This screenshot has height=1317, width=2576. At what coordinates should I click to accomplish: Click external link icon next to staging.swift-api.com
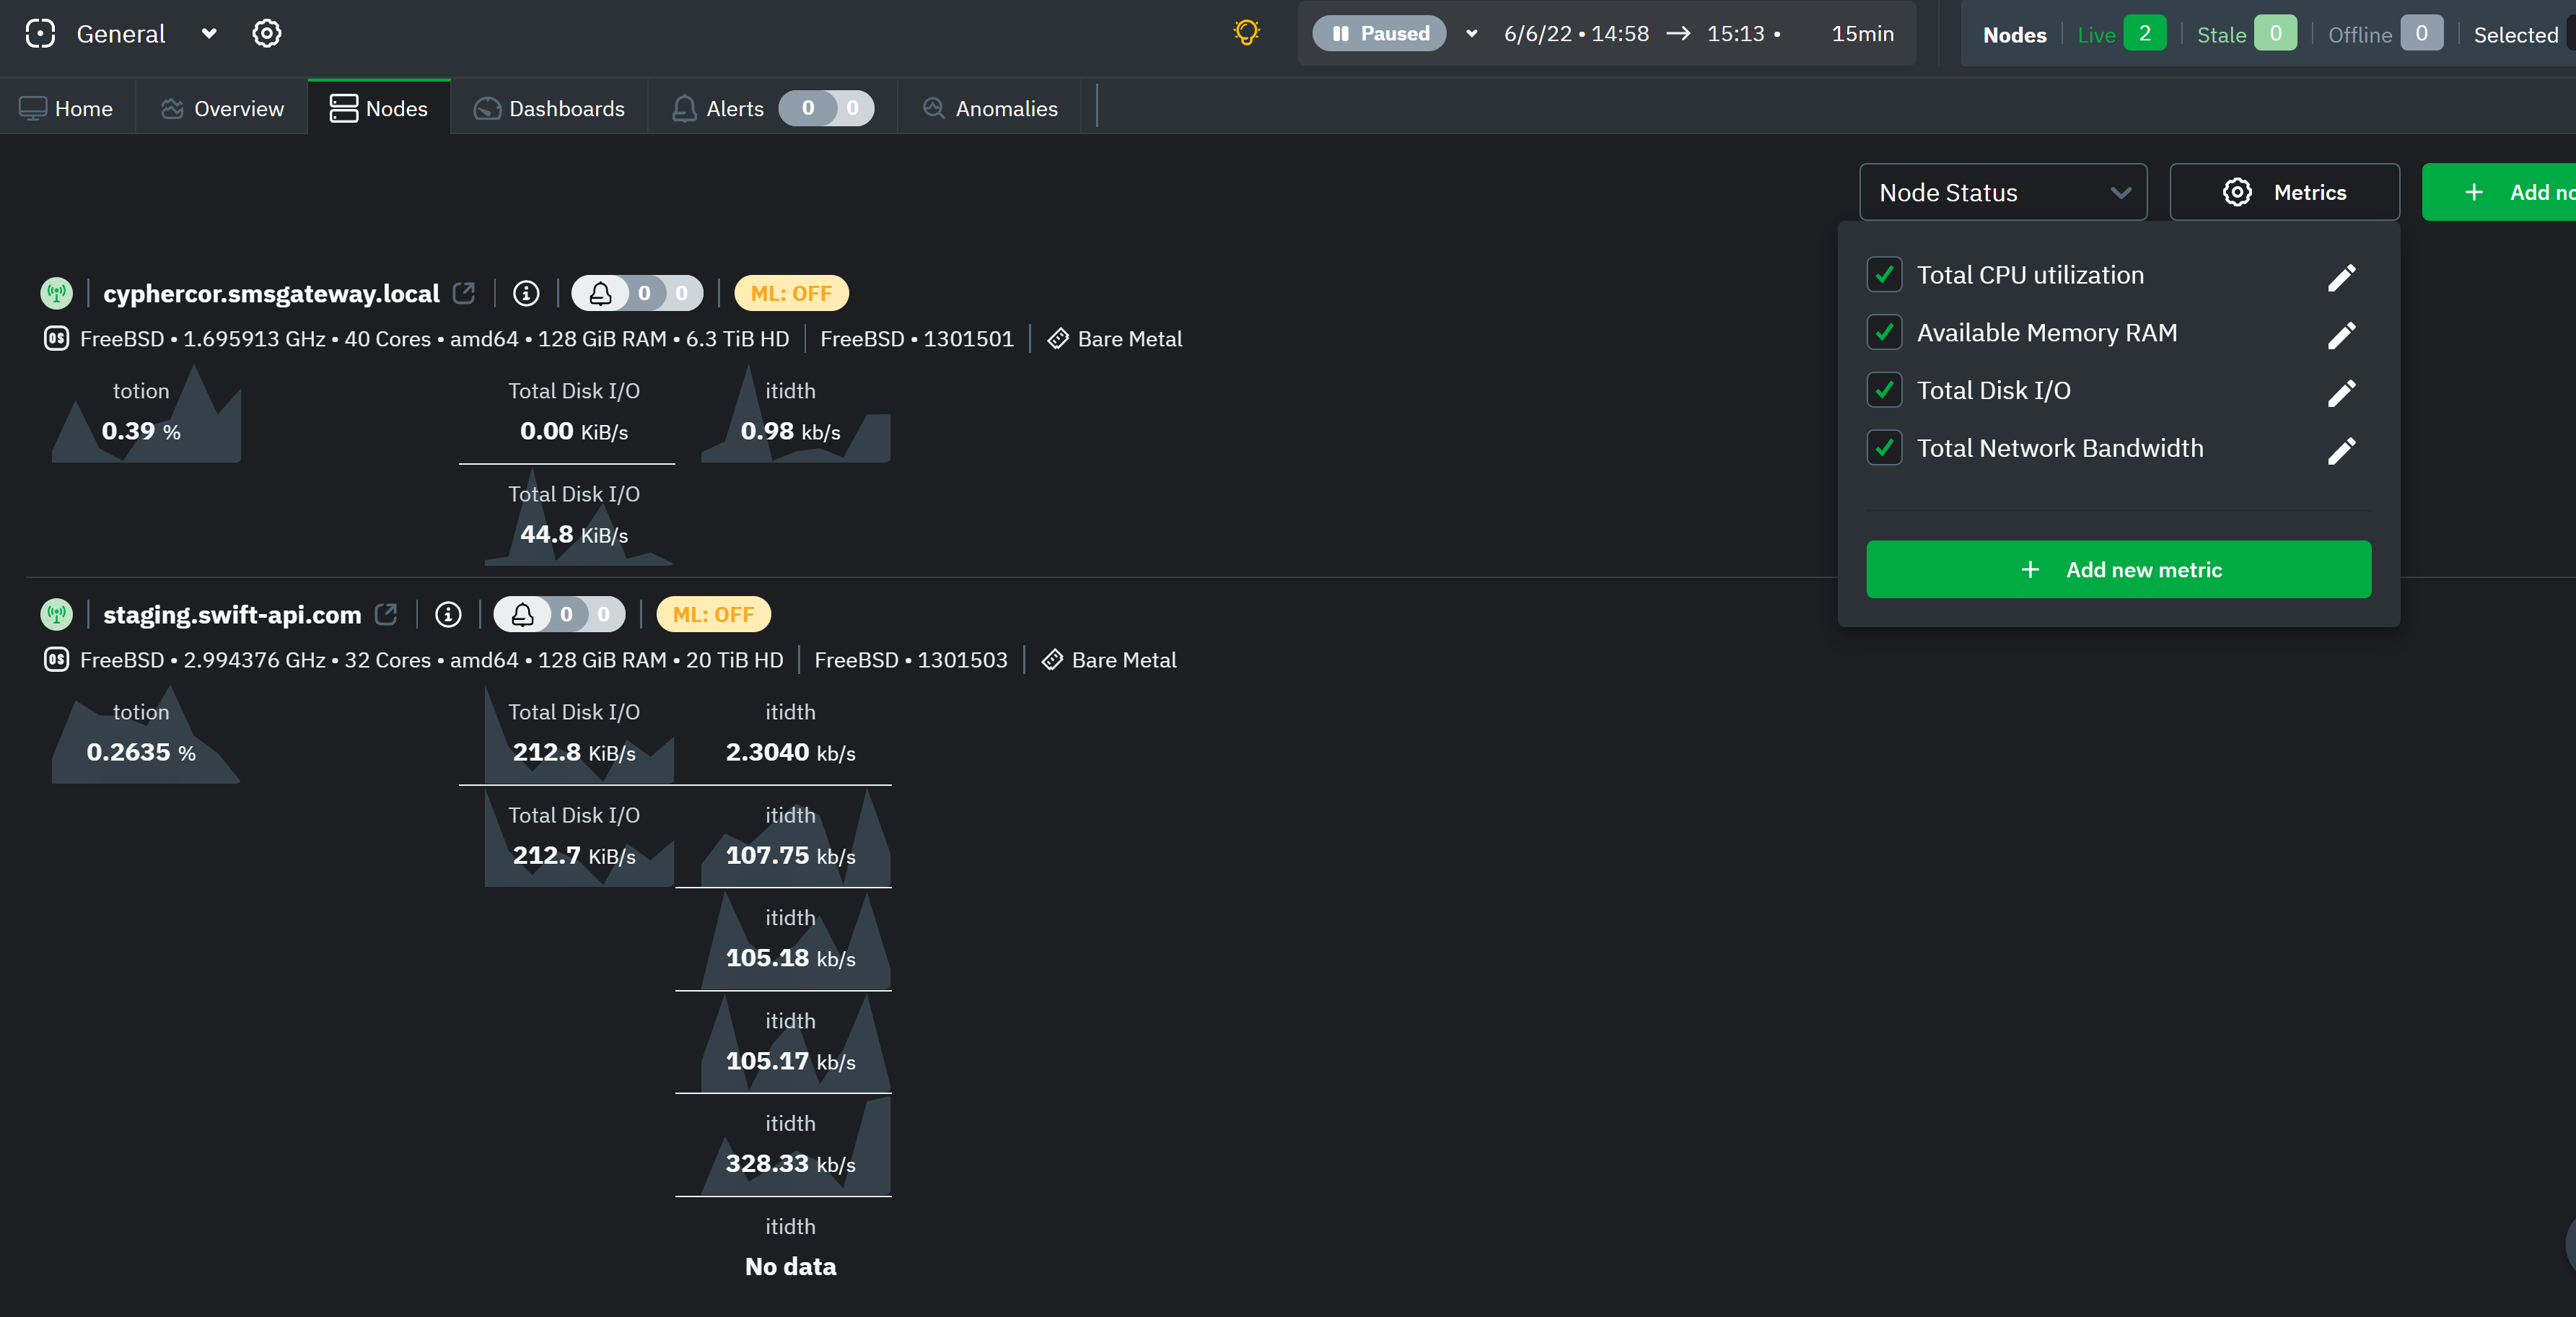point(386,615)
